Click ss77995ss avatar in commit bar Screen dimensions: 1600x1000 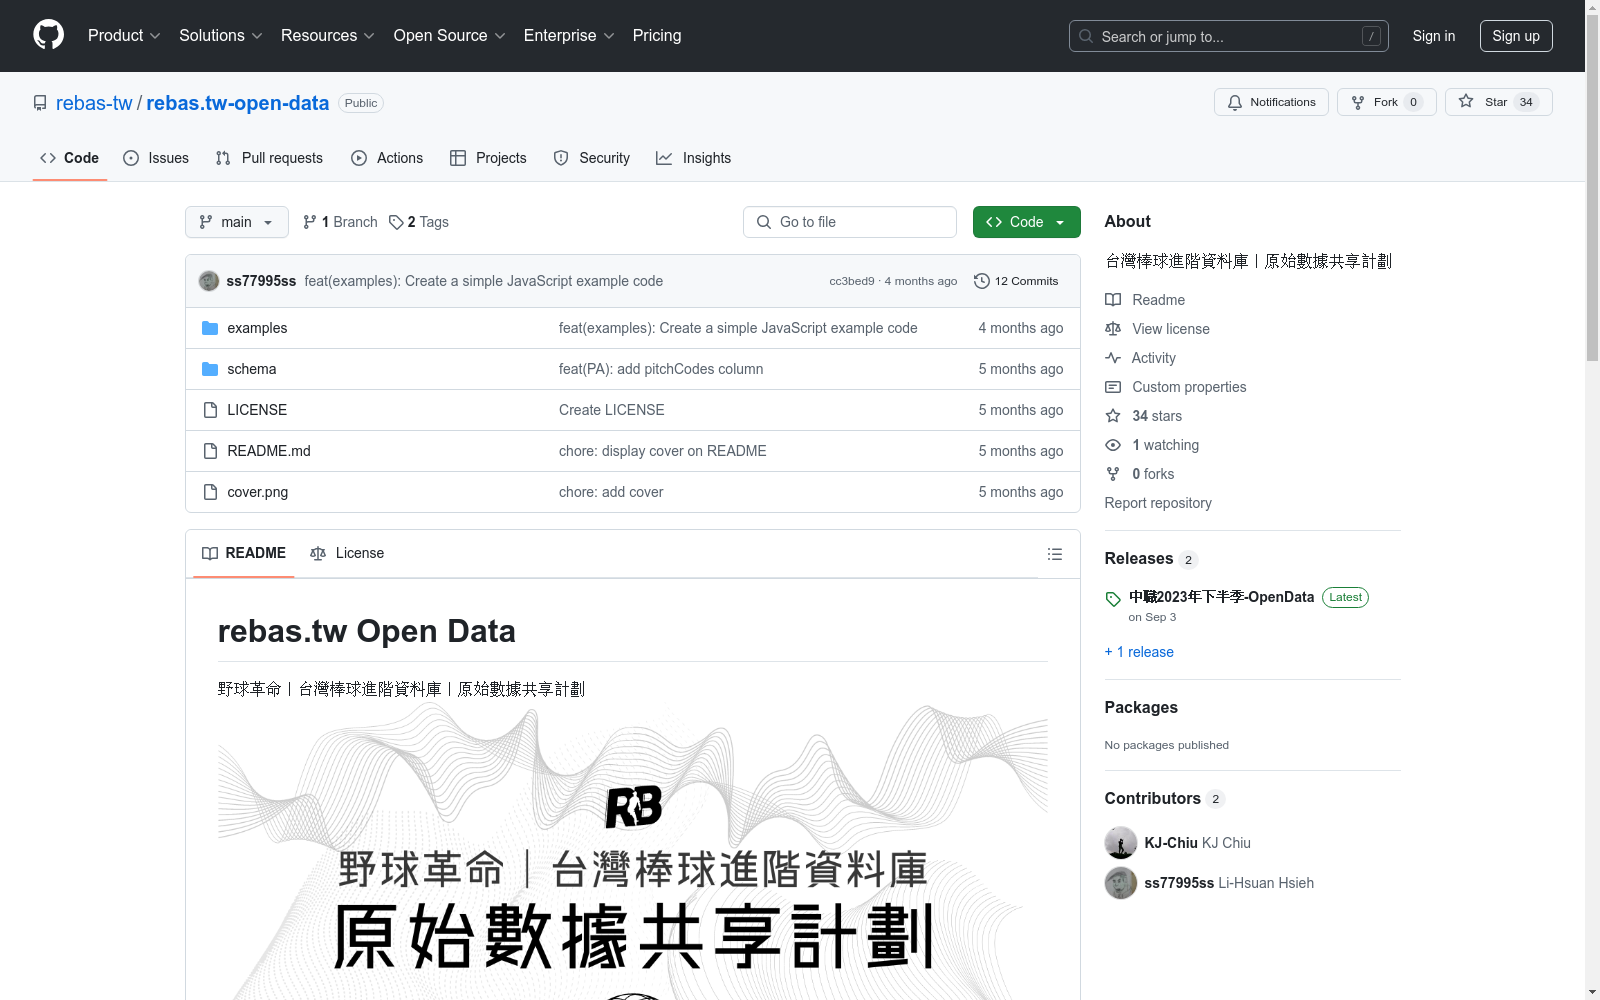209,281
